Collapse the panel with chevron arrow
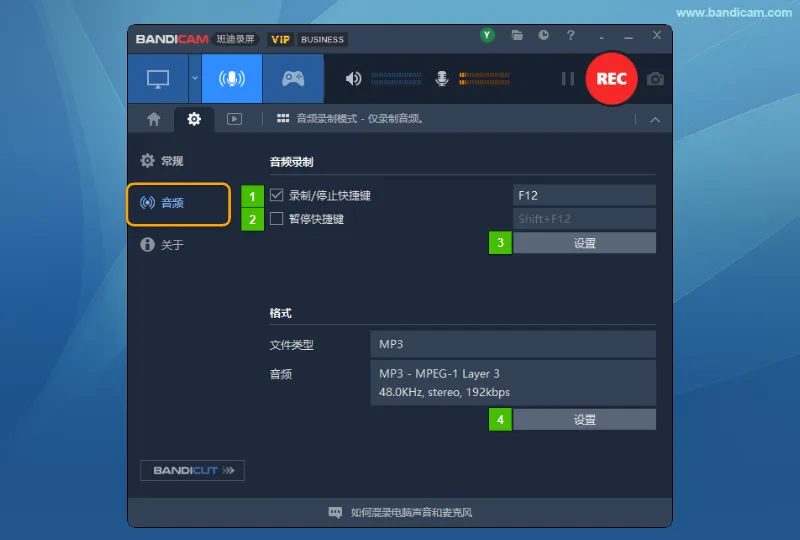Viewport: 800px width, 540px height. click(655, 120)
